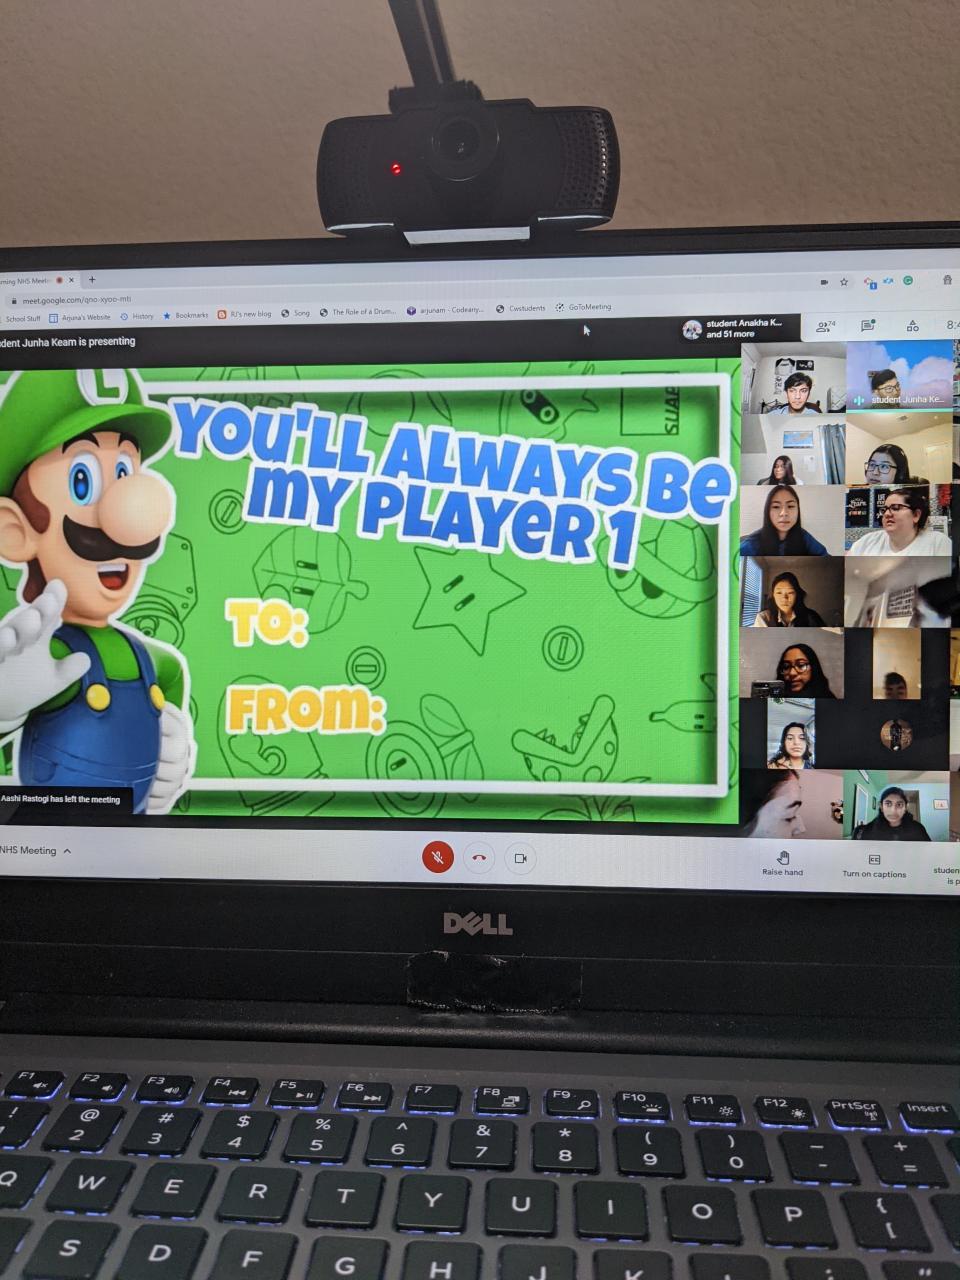The width and height of the screenshot is (960, 1280).
Task: Open the History bookmark
Action: pyautogui.click(x=138, y=316)
